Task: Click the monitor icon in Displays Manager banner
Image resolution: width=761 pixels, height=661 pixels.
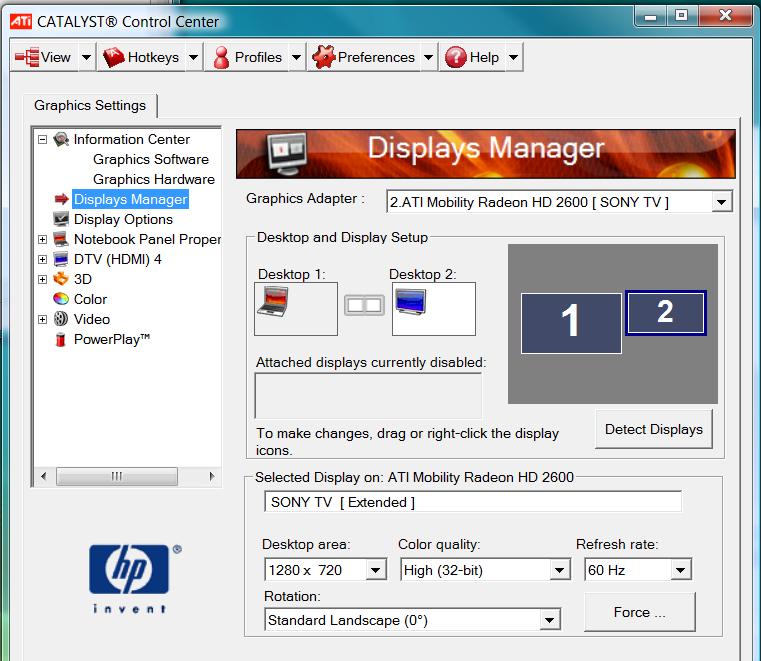Action: [287, 153]
